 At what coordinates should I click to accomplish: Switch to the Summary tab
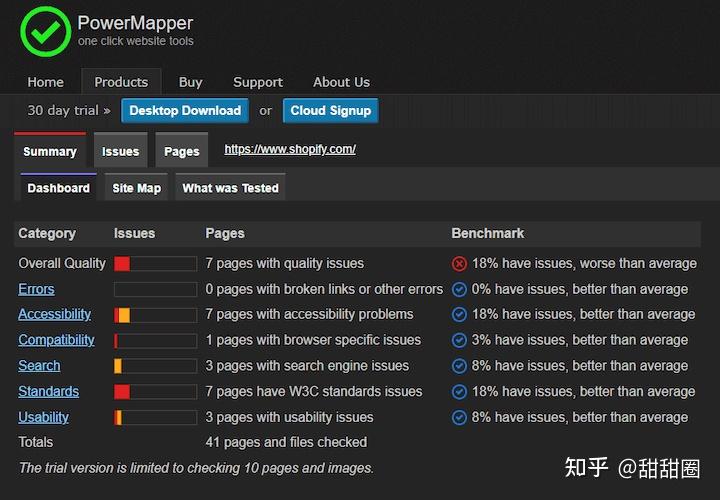click(x=50, y=151)
